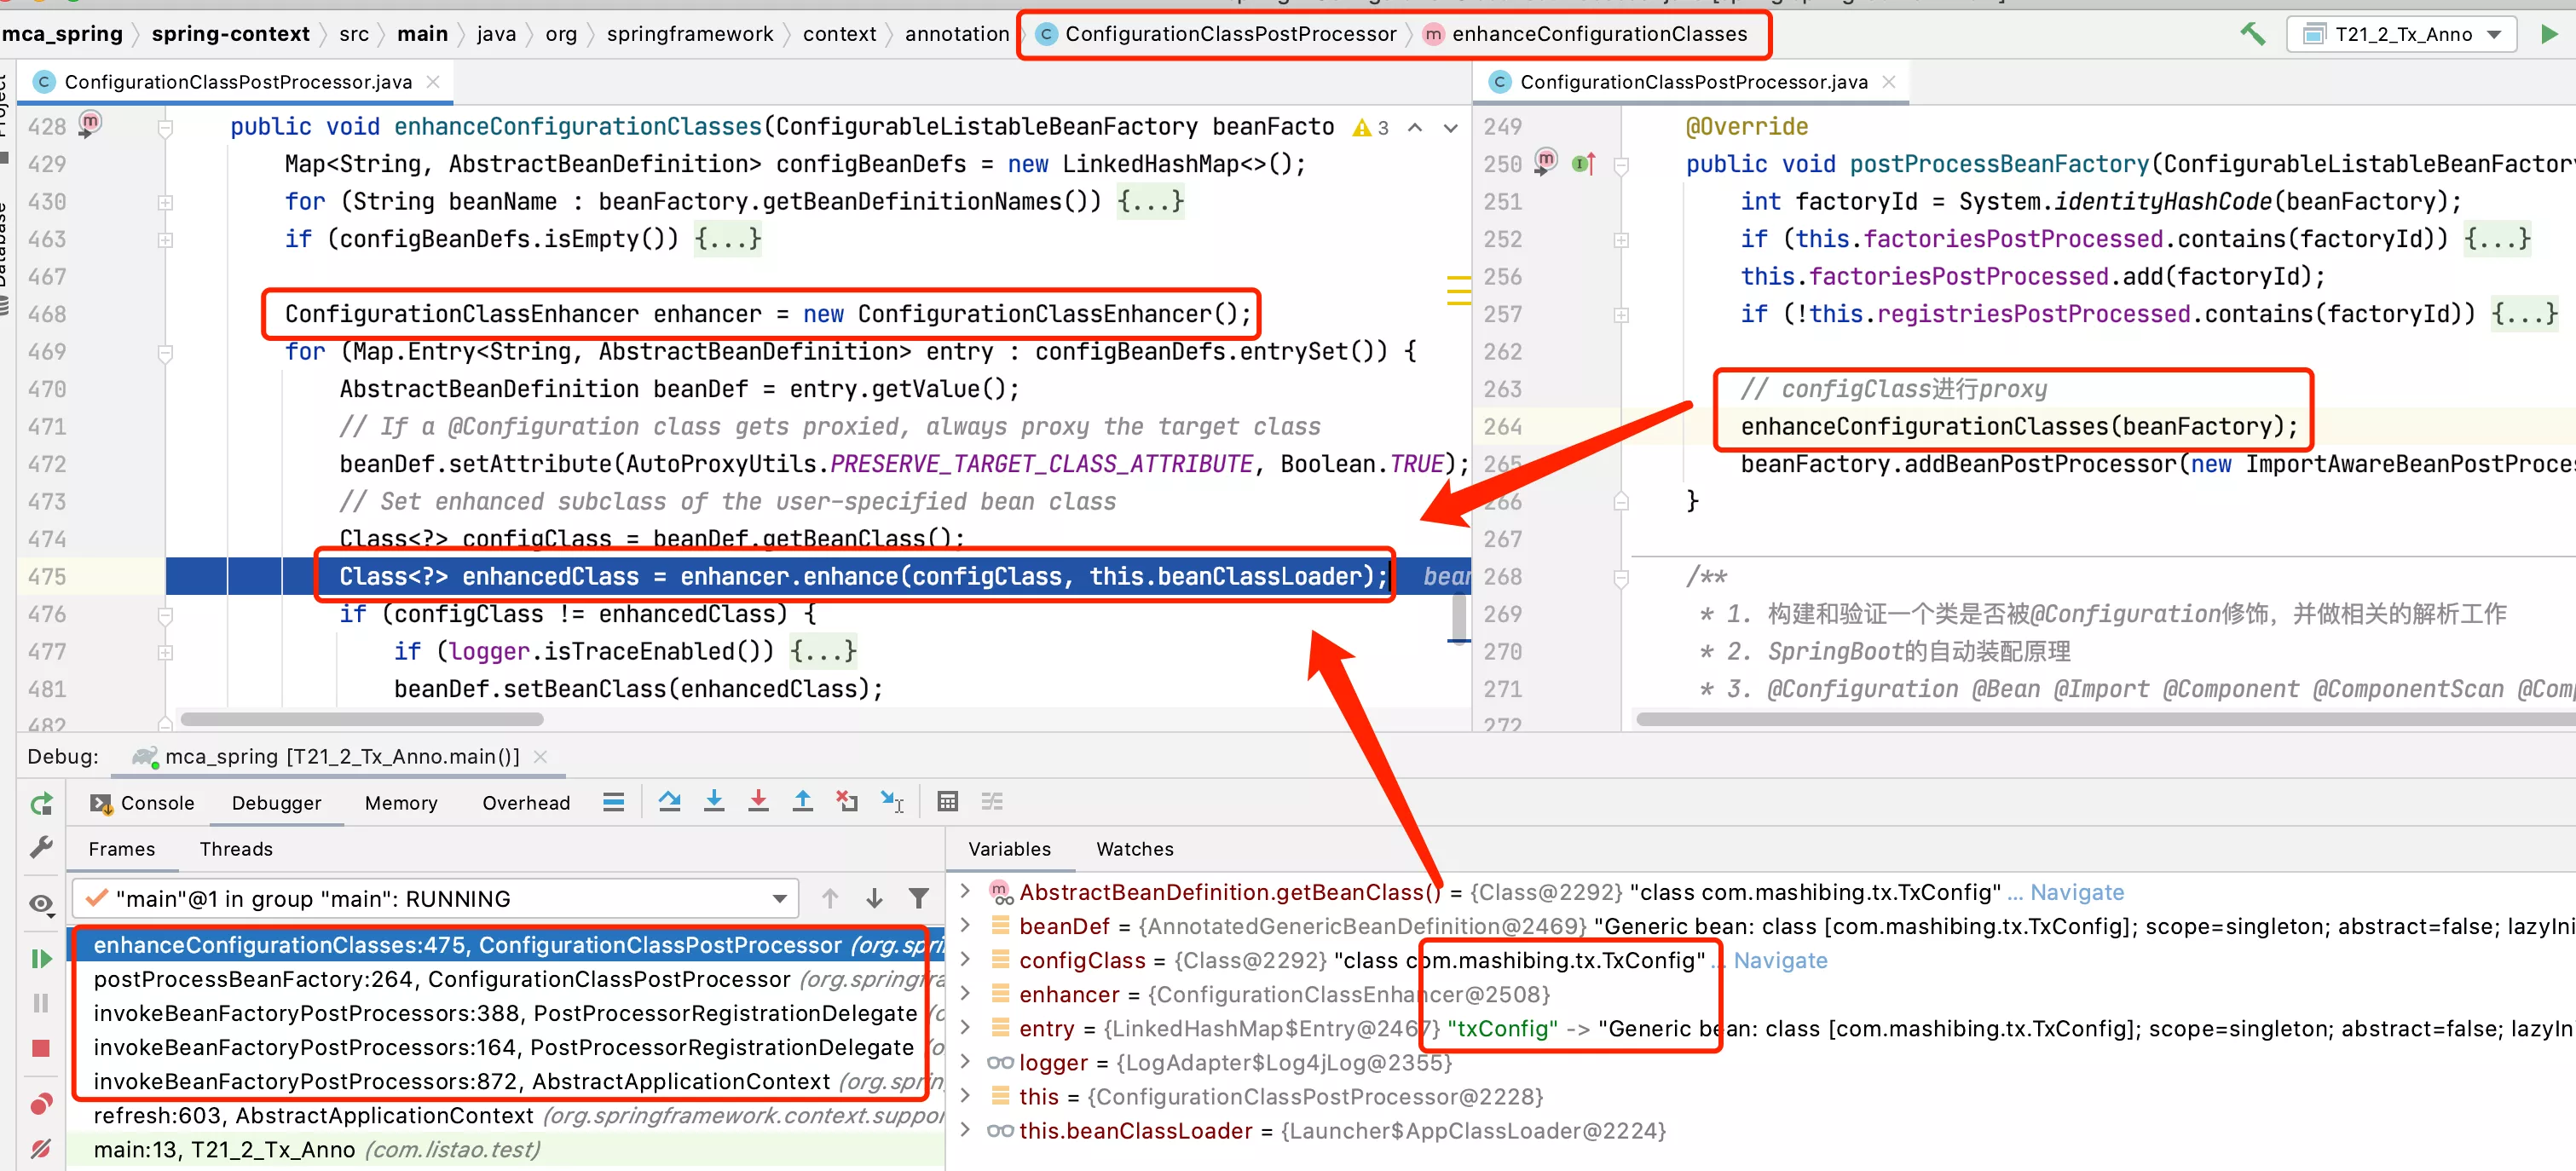Click the warnings indicator showing 3

tap(1370, 127)
